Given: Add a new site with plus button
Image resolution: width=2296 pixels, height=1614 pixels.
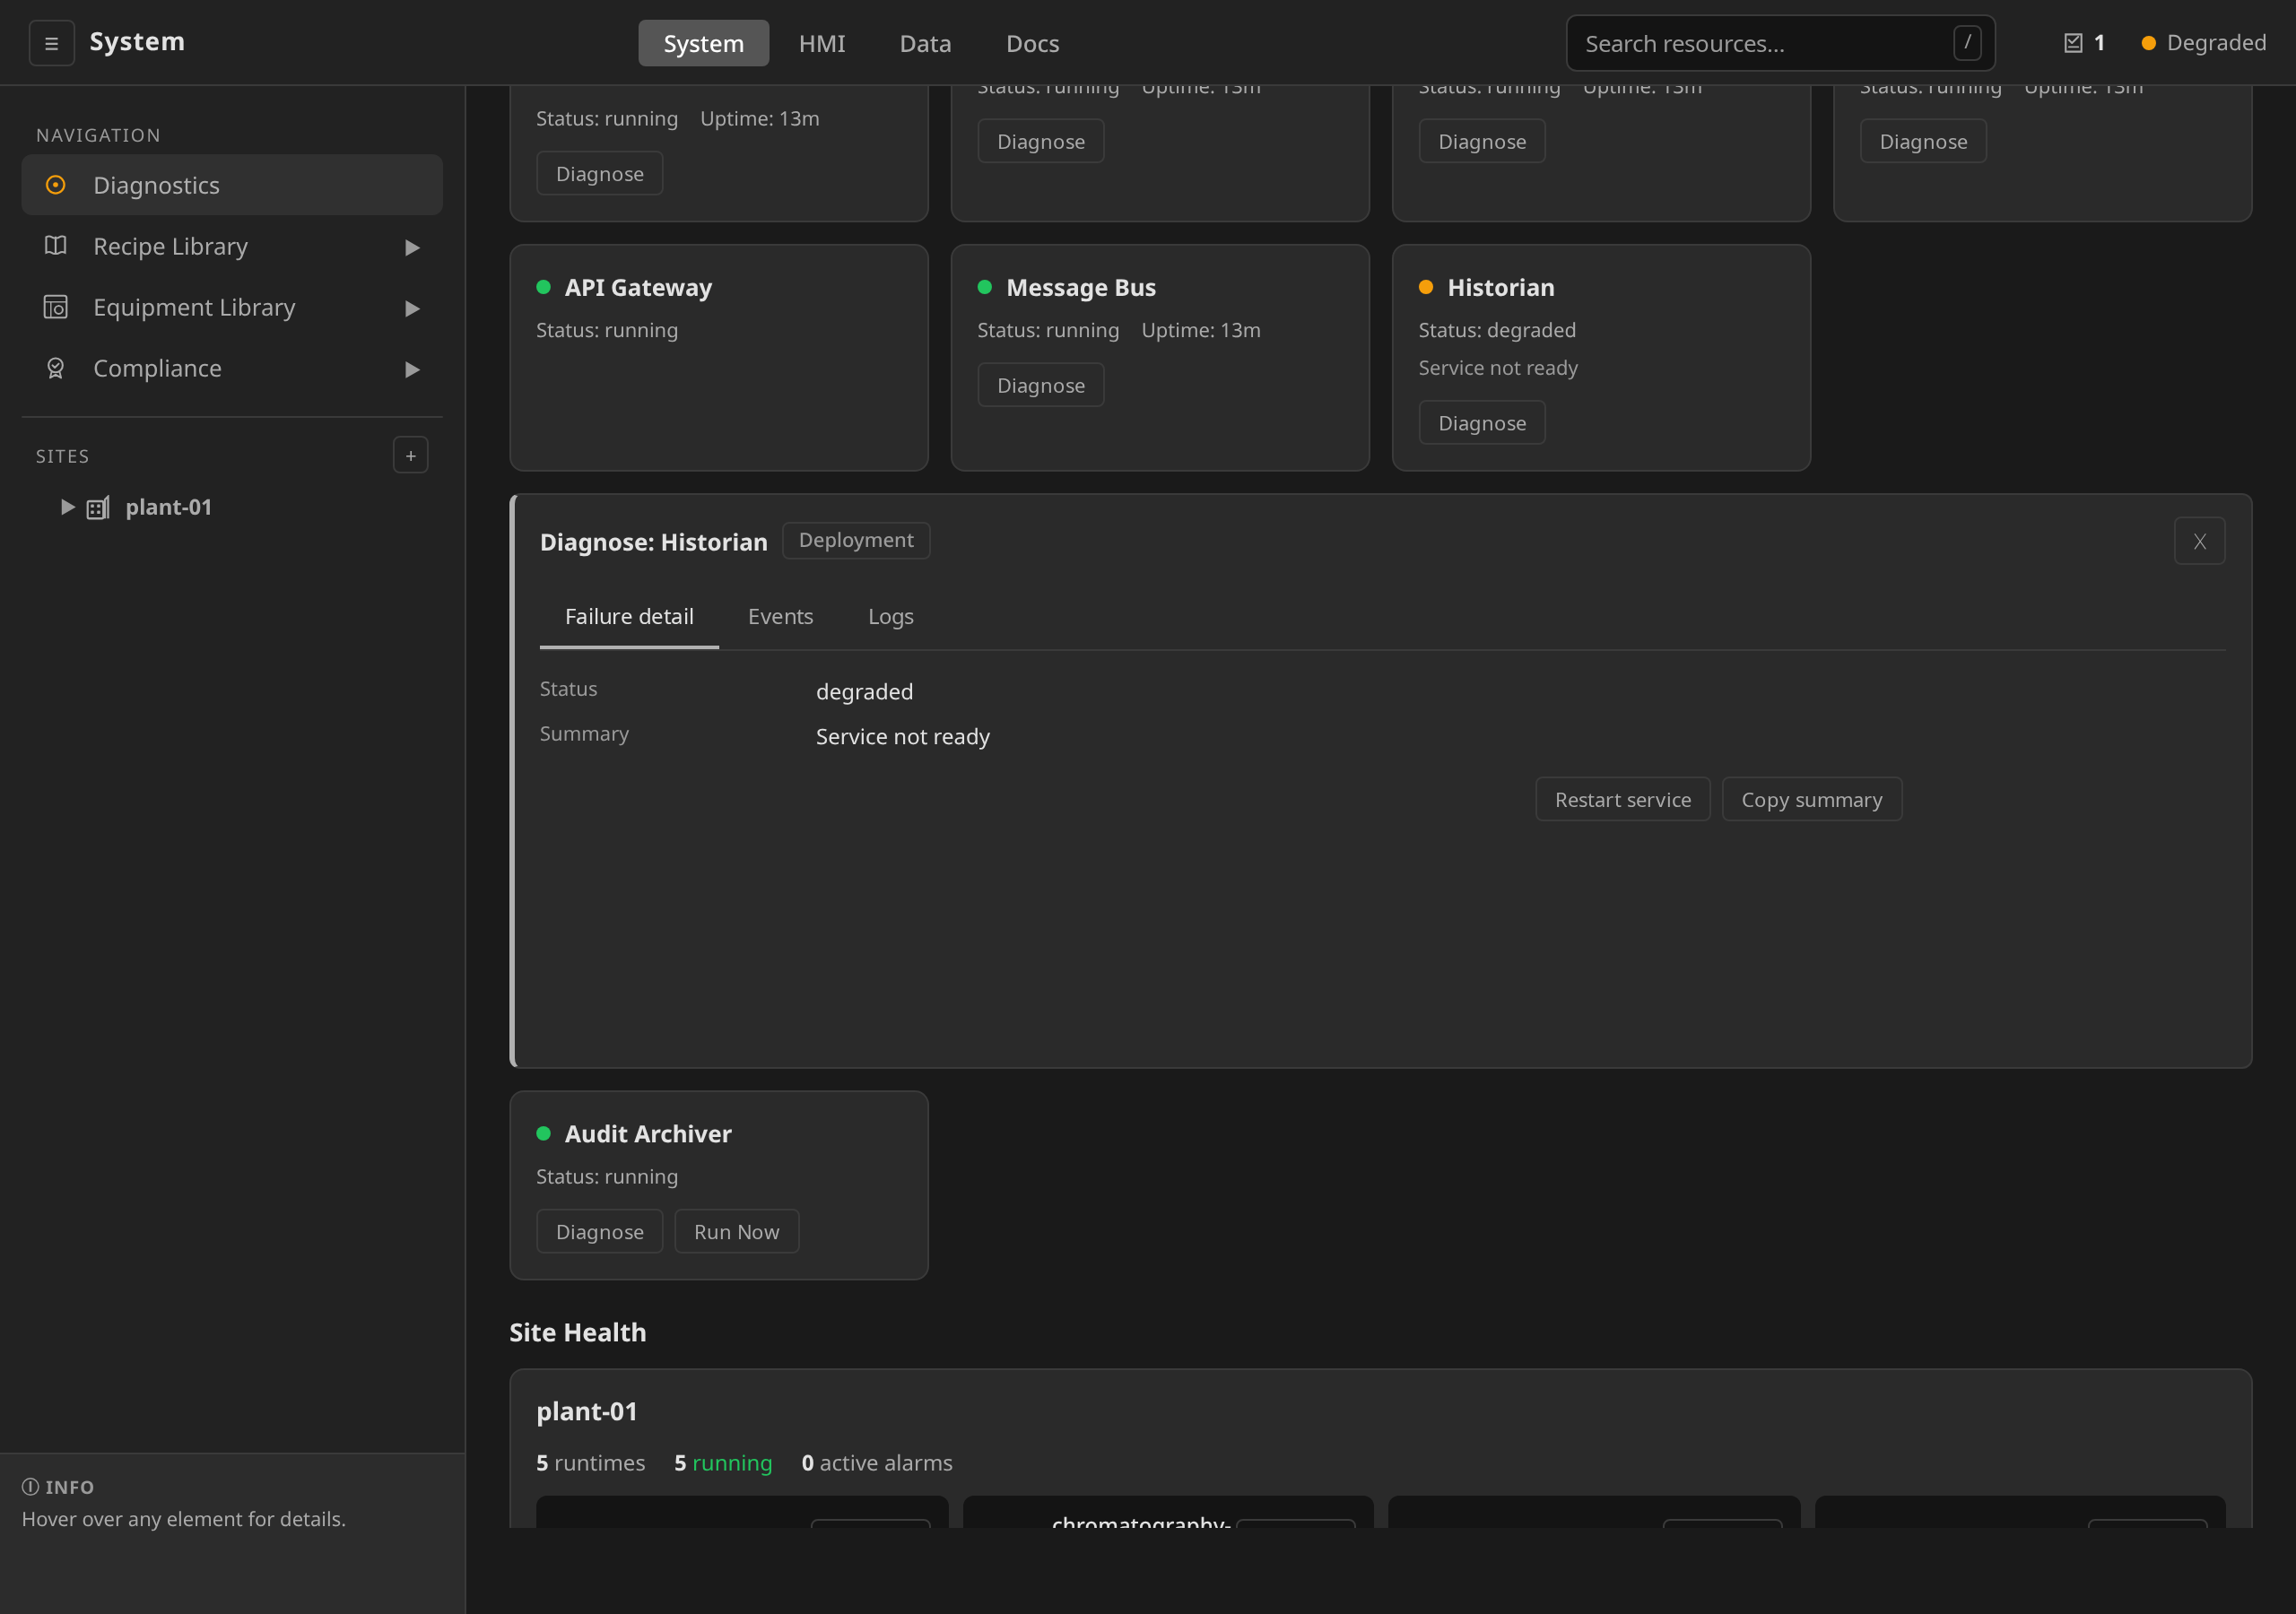Looking at the screenshot, I should [410, 455].
